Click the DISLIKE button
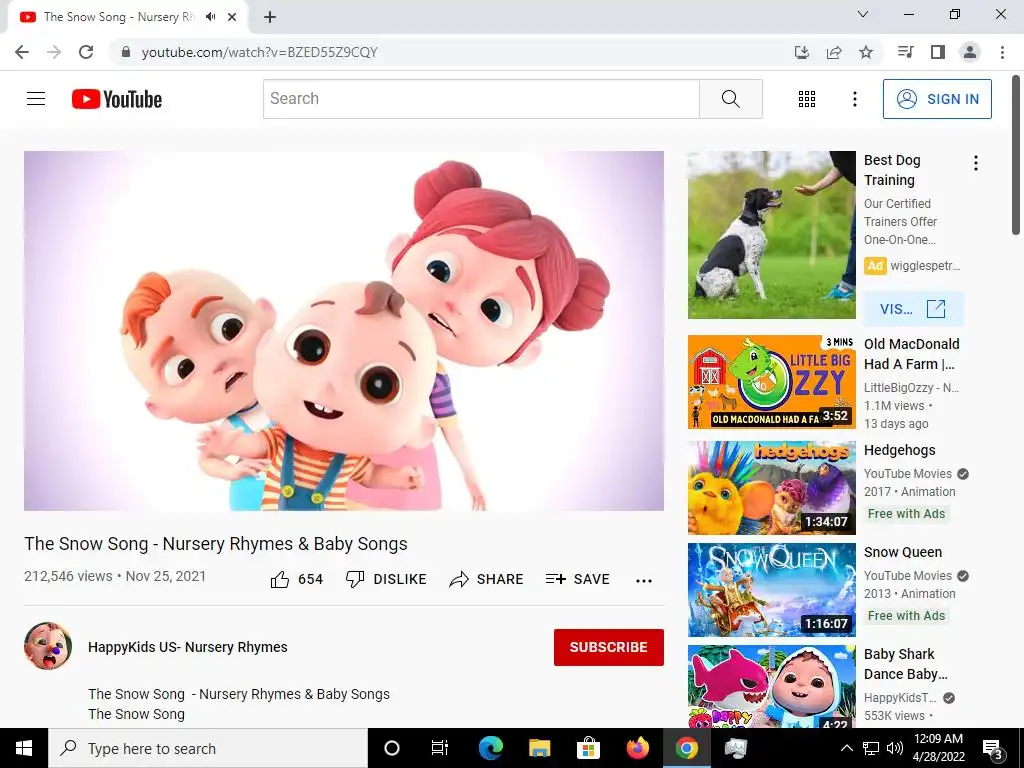The height and width of the screenshot is (768, 1024). coord(386,579)
